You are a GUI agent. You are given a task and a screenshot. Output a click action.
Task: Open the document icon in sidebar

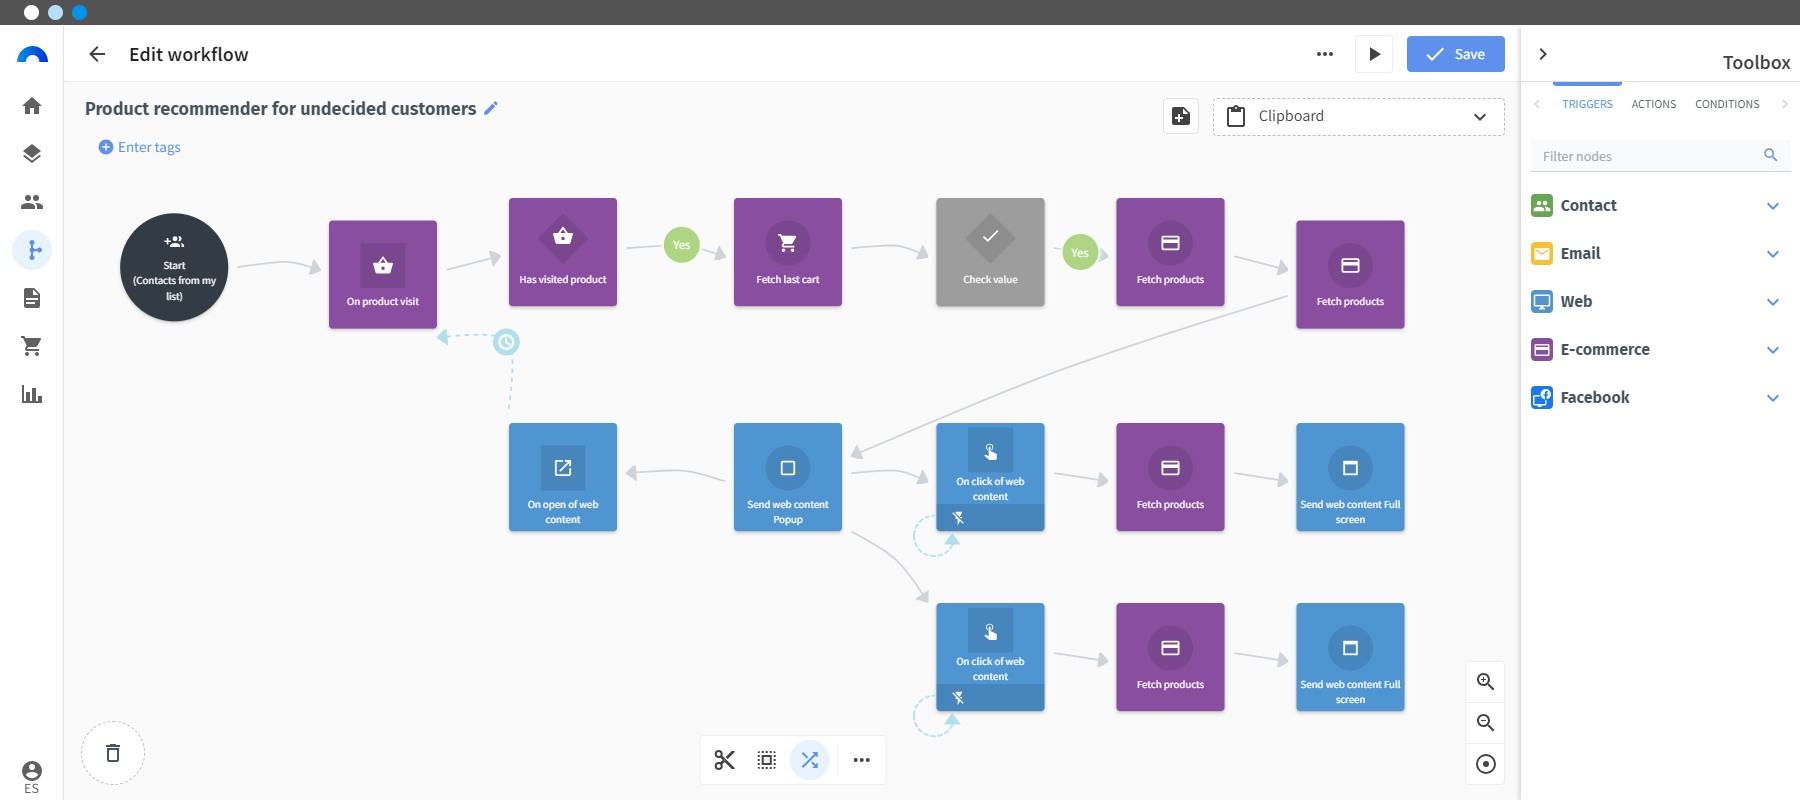[32, 298]
